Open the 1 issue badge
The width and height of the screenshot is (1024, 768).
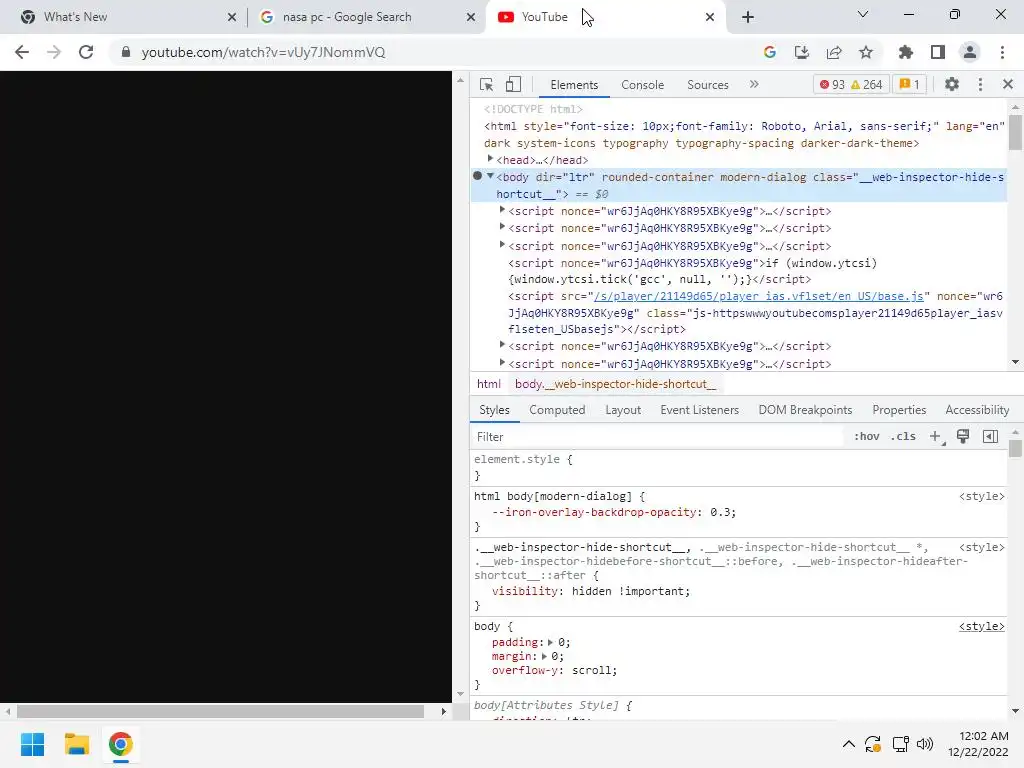tap(909, 84)
